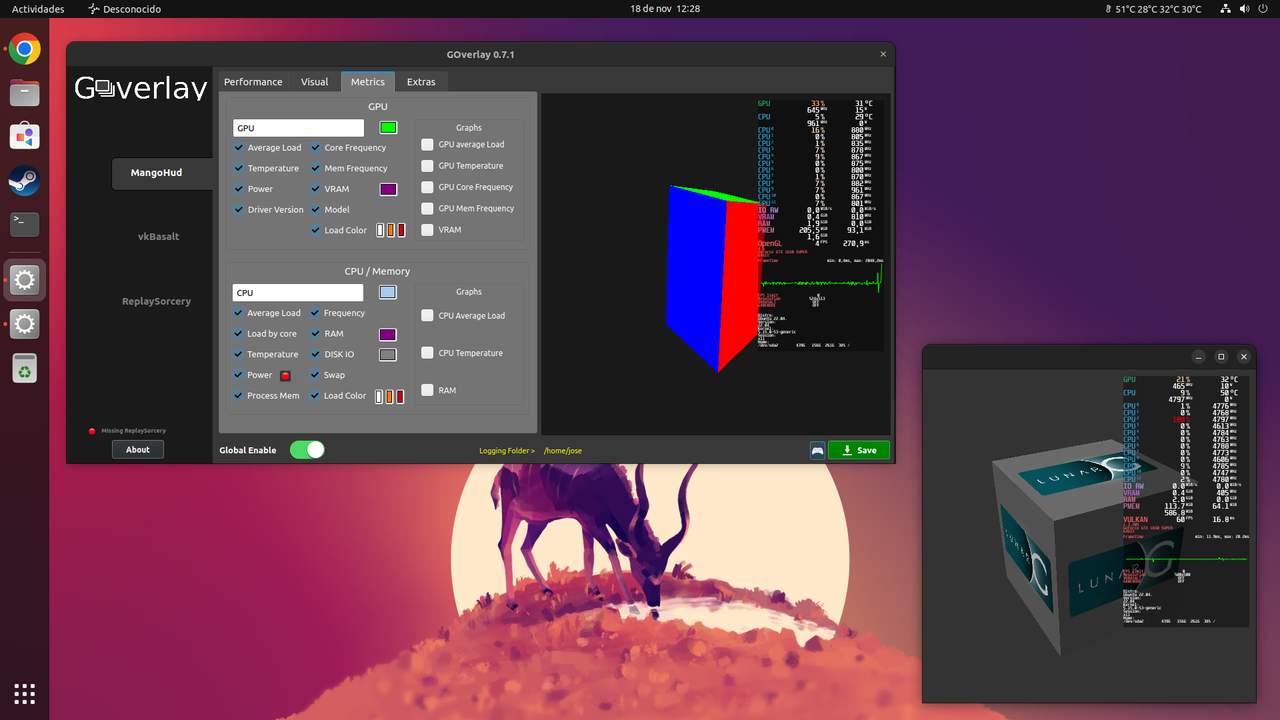1280x720 pixels.
Task: Click the red Load Color swatch in CPU section
Action: click(401, 396)
